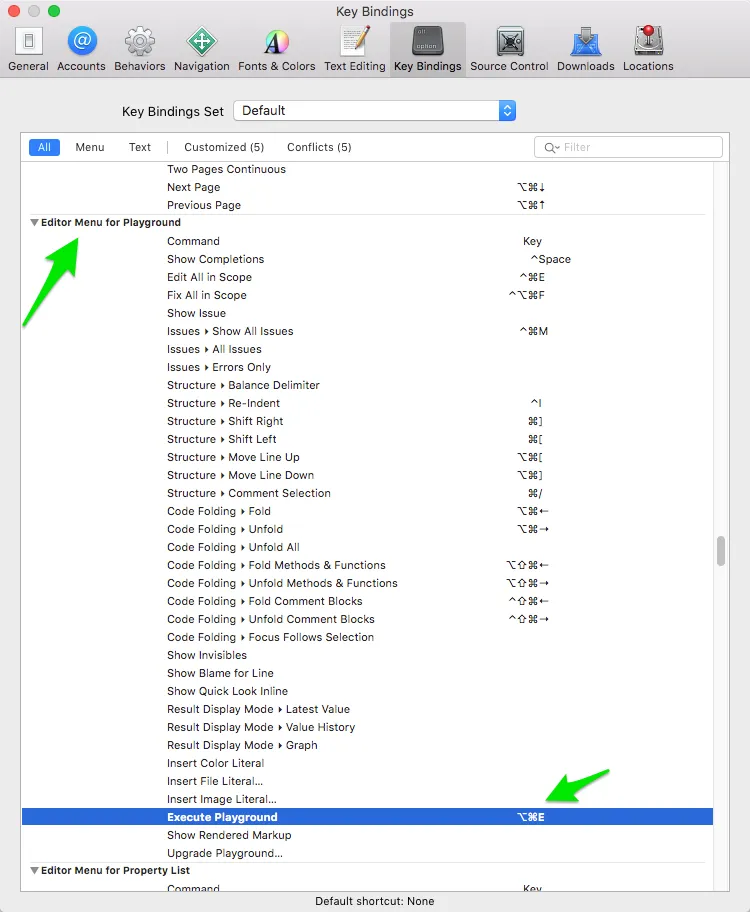Select Unfold Comment Blocks row
This screenshot has height=912, width=750.
pyautogui.click(x=367, y=620)
